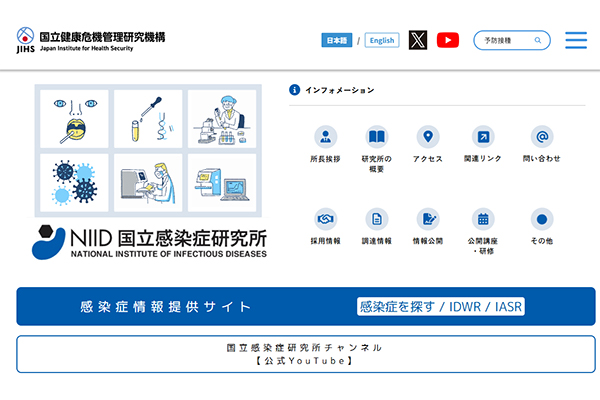Open 採用情報 handshake icon
The height and width of the screenshot is (400, 600).
[x=325, y=219]
